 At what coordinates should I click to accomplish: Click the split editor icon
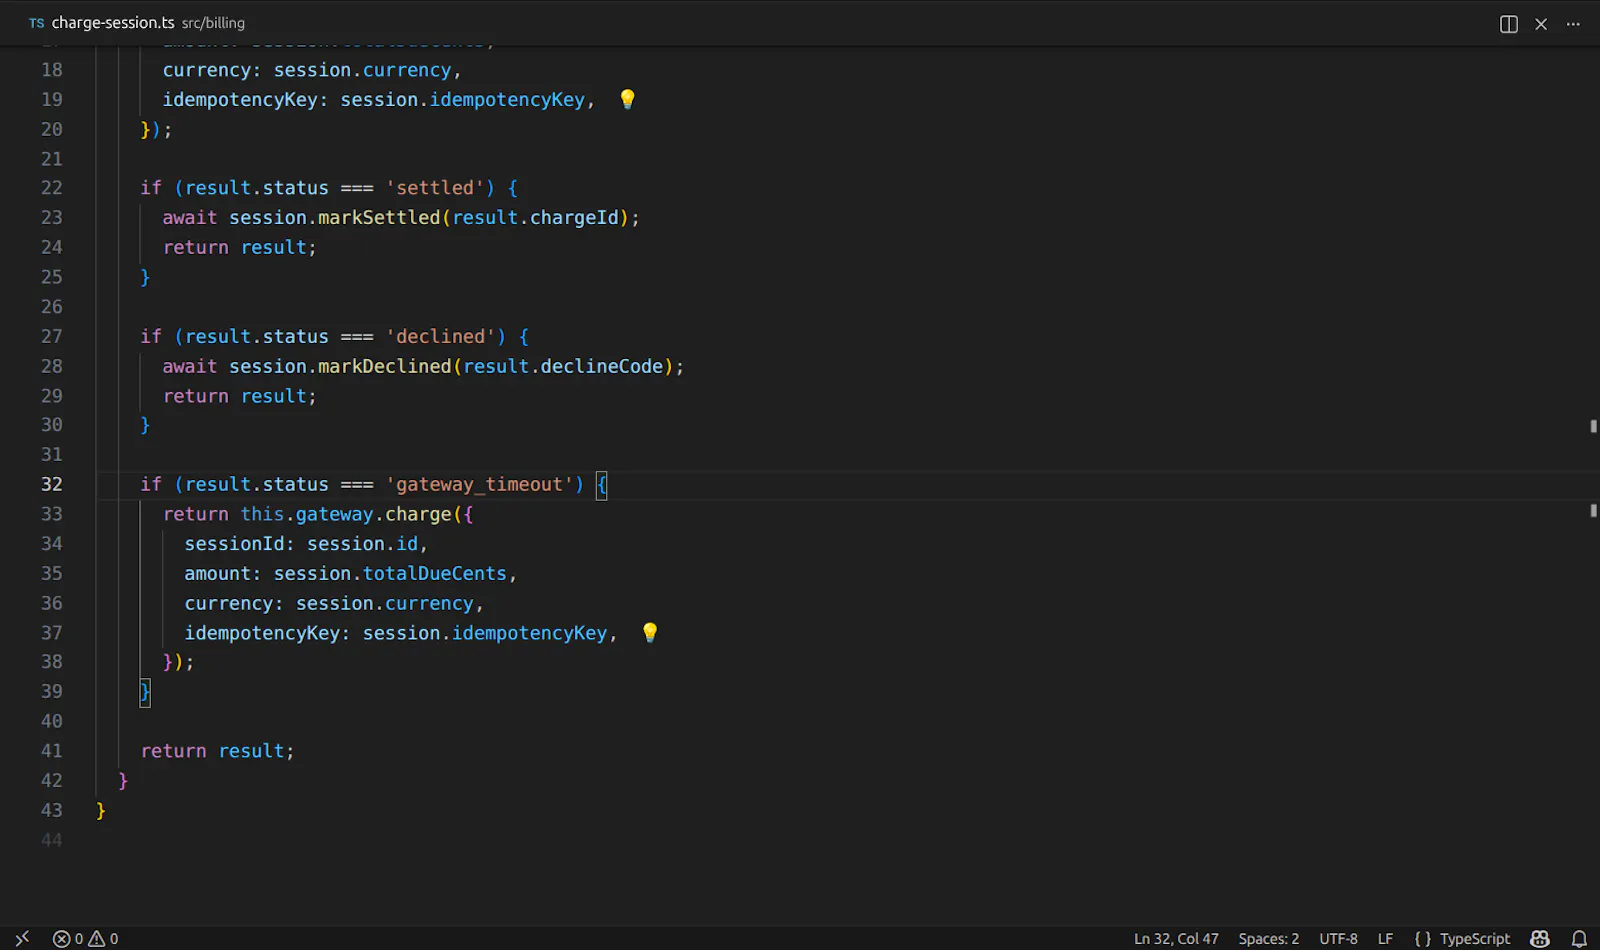1509,24
